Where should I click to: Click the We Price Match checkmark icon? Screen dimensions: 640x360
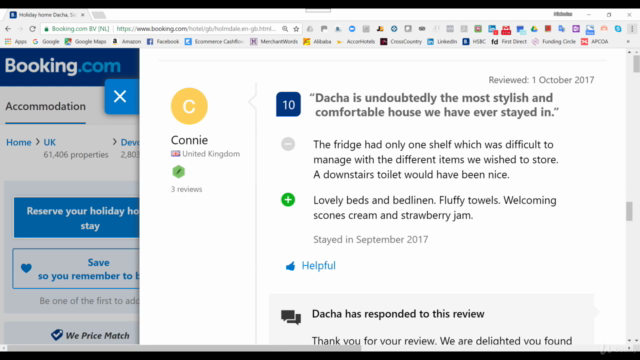57,335
